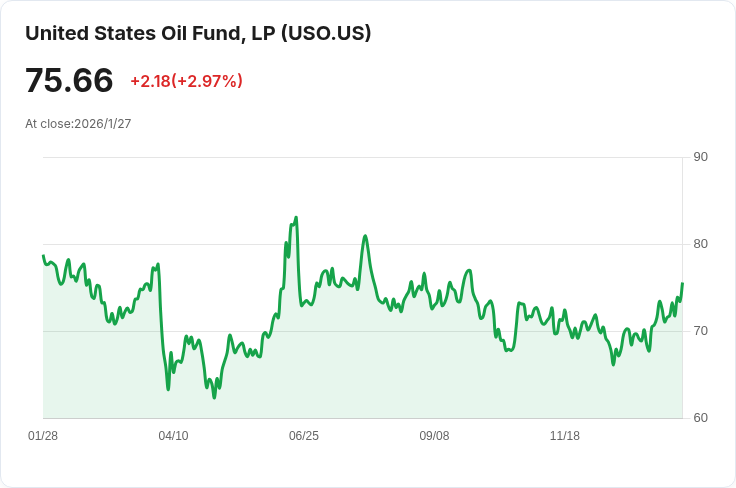Click the 90 y-axis label
This screenshot has width=736, height=488.
coord(700,157)
